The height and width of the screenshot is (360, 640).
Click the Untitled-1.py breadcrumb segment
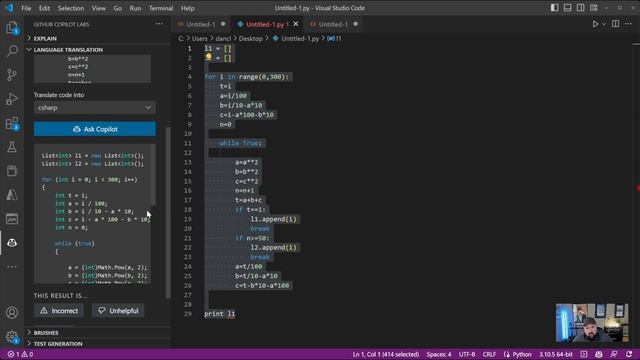click(300, 38)
